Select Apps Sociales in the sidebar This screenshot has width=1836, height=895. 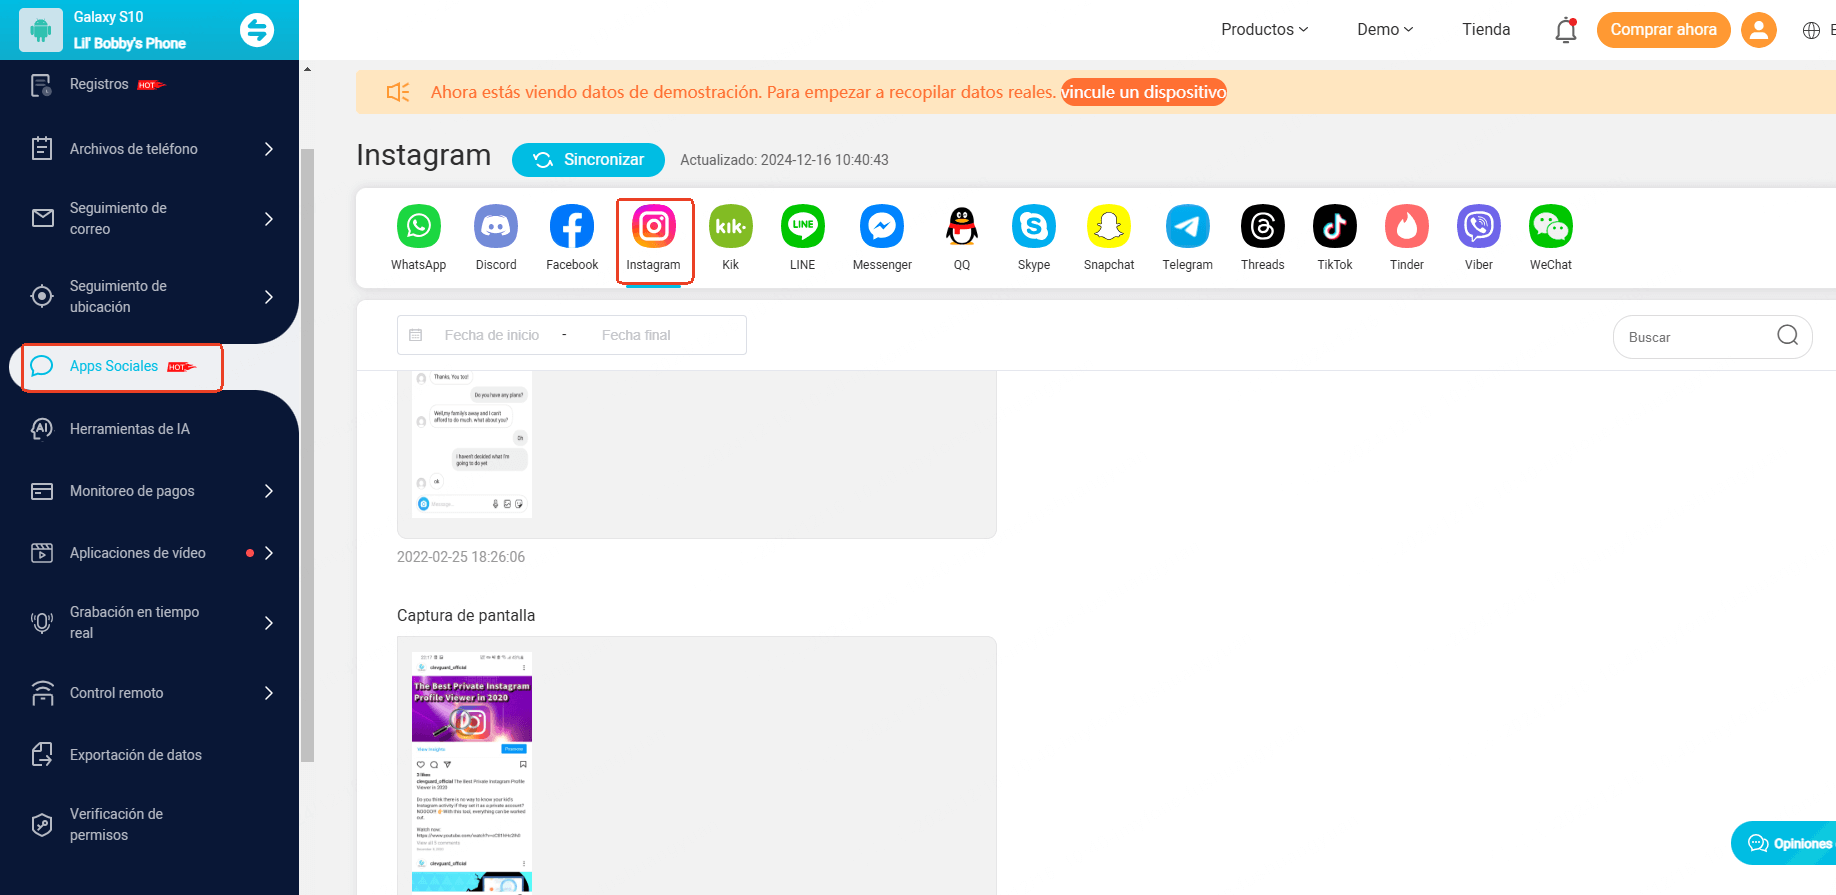pos(122,367)
